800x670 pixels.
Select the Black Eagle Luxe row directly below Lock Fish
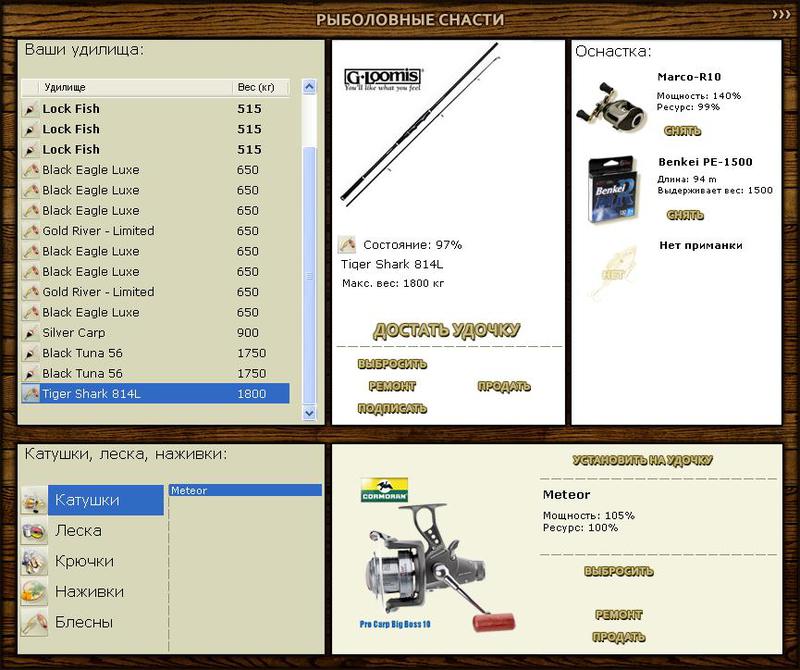(x=155, y=170)
